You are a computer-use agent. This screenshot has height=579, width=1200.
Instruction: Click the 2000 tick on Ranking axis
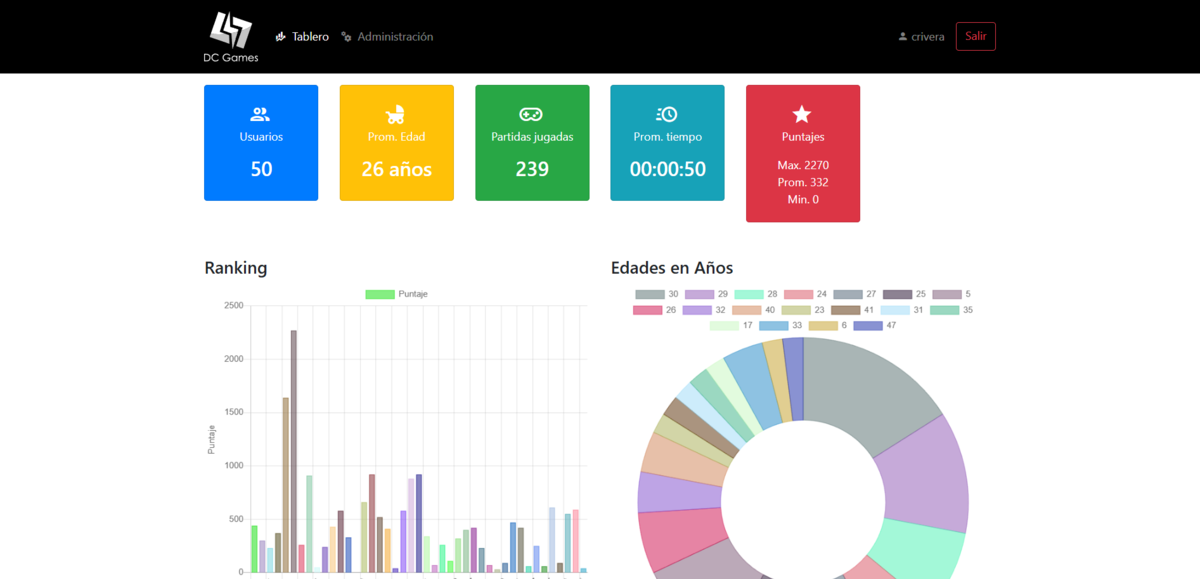(233, 359)
